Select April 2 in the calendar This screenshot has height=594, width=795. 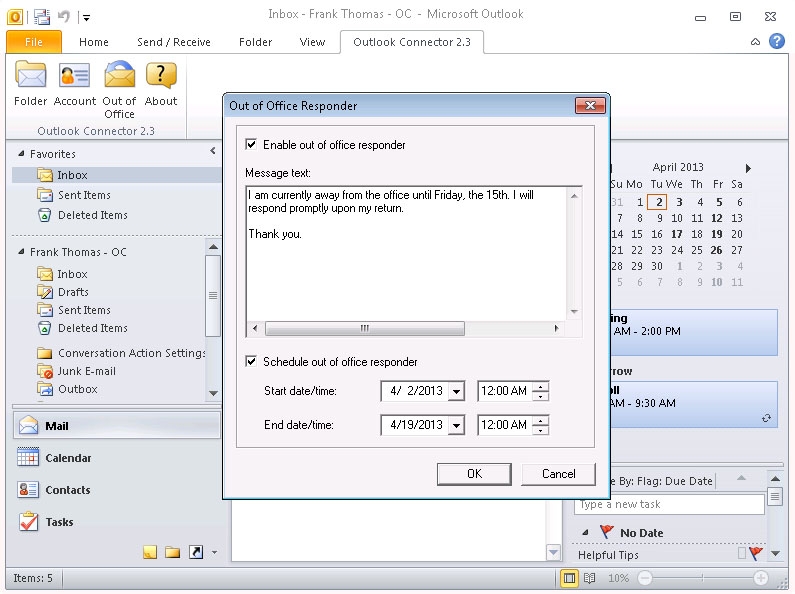pyautogui.click(x=659, y=202)
